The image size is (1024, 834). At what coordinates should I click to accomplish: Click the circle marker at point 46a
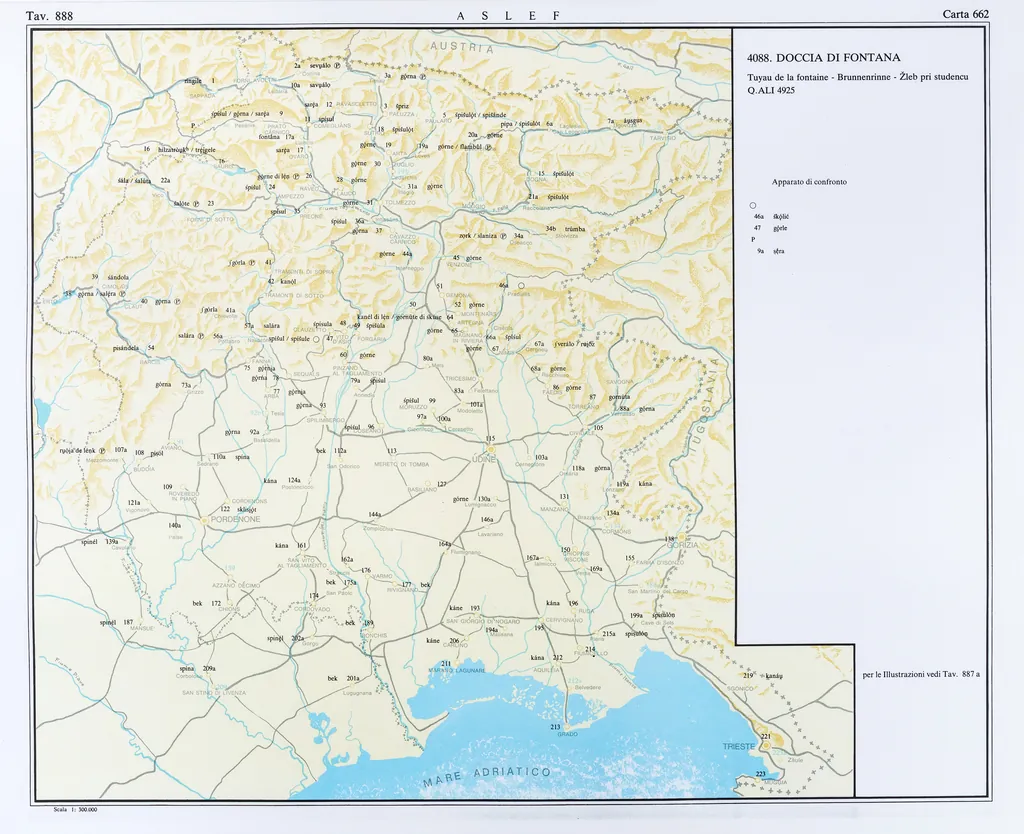click(x=521, y=285)
